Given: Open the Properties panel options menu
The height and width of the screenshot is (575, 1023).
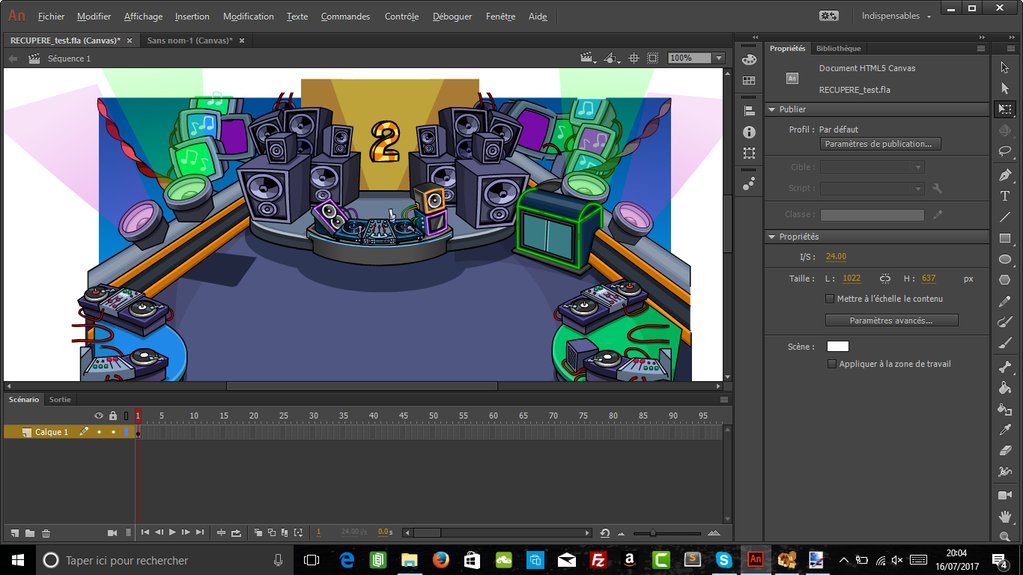Looking at the screenshot, I should pyautogui.click(x=981, y=48).
